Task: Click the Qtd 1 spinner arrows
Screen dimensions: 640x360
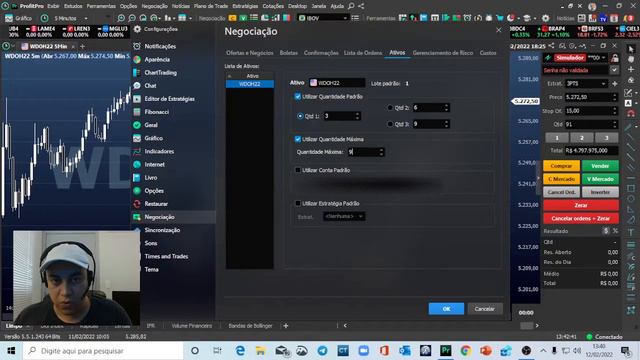Action: (x=358, y=116)
